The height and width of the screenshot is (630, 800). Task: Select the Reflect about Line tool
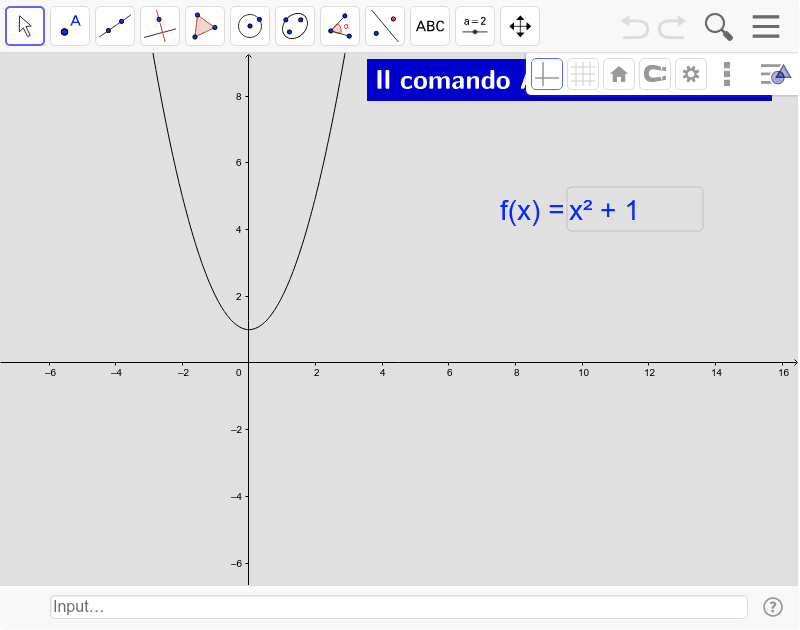pos(385,26)
